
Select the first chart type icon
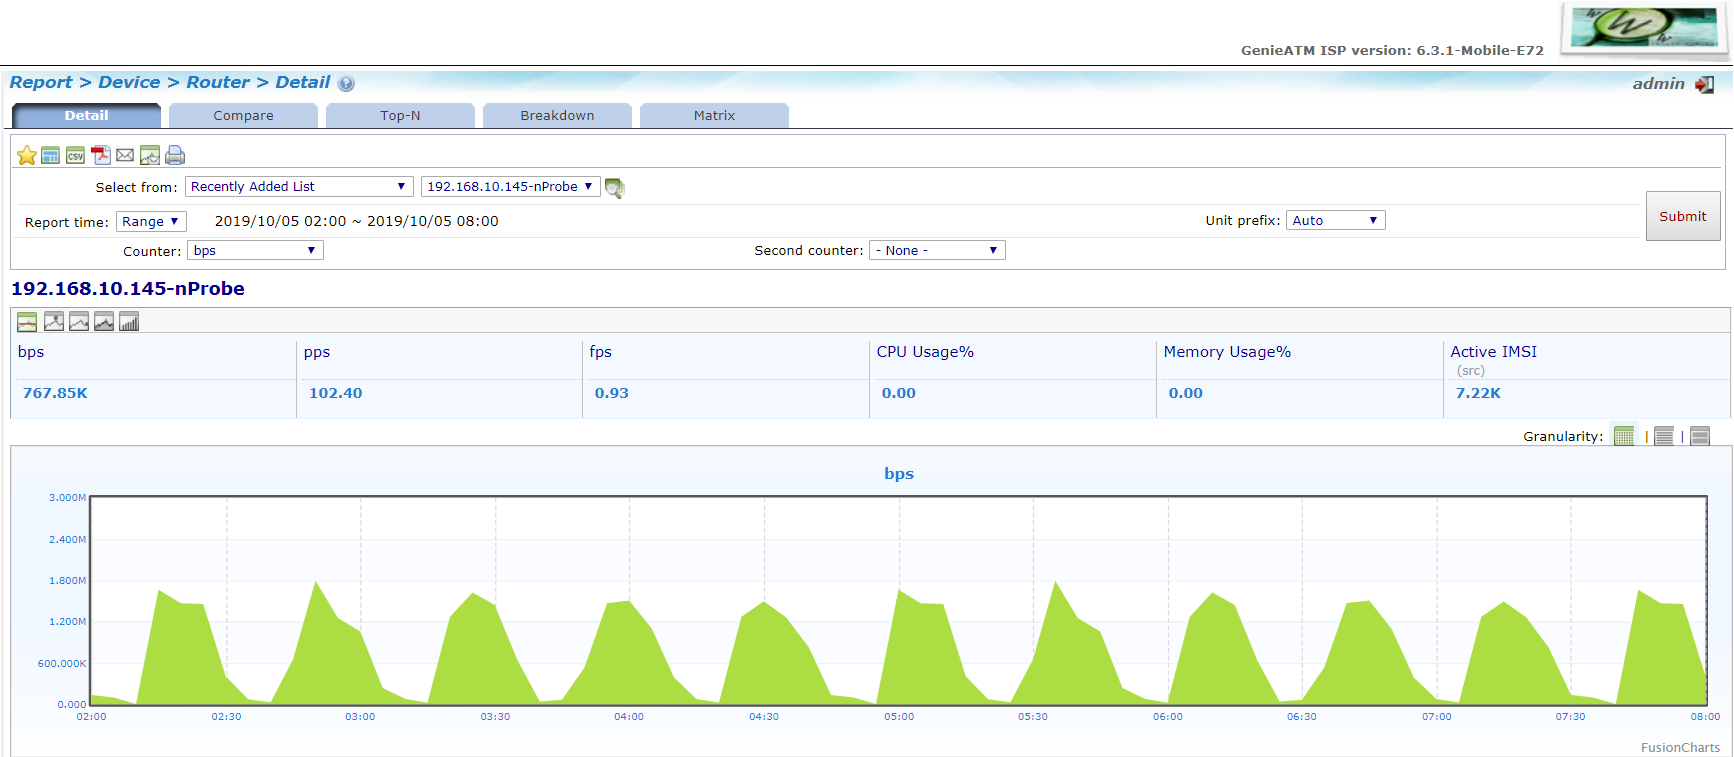tap(27, 322)
